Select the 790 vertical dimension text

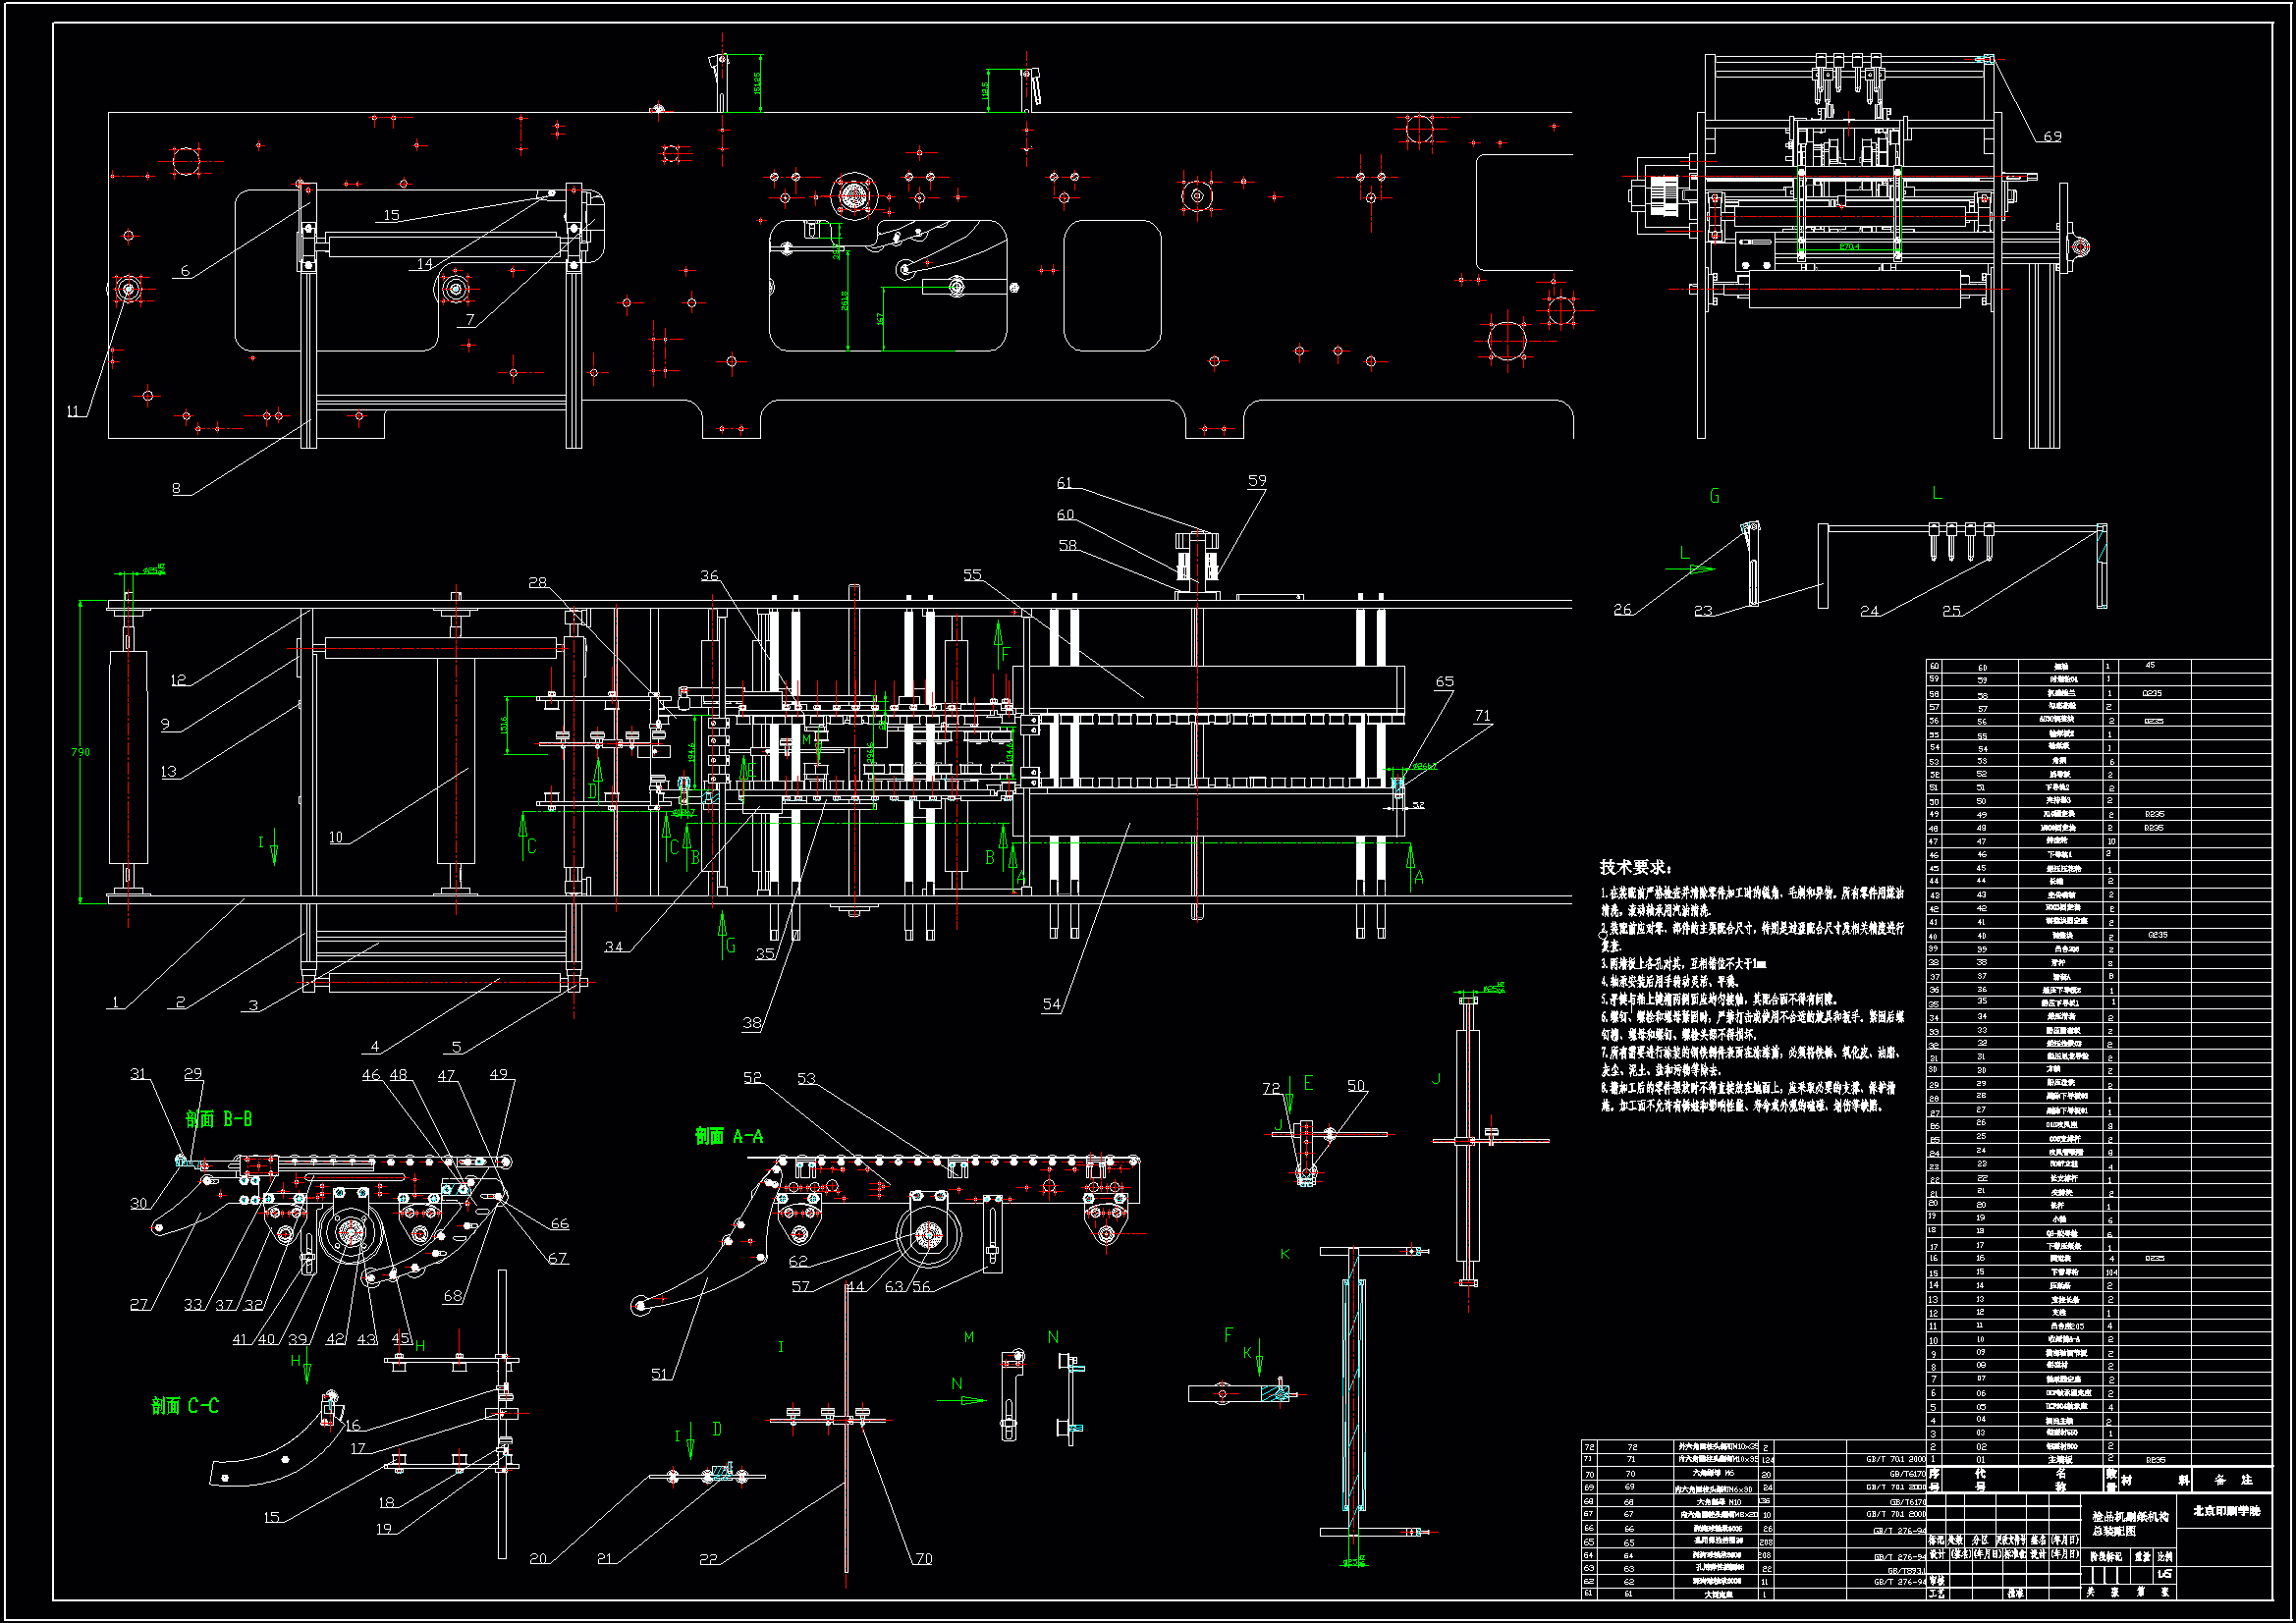point(80,752)
